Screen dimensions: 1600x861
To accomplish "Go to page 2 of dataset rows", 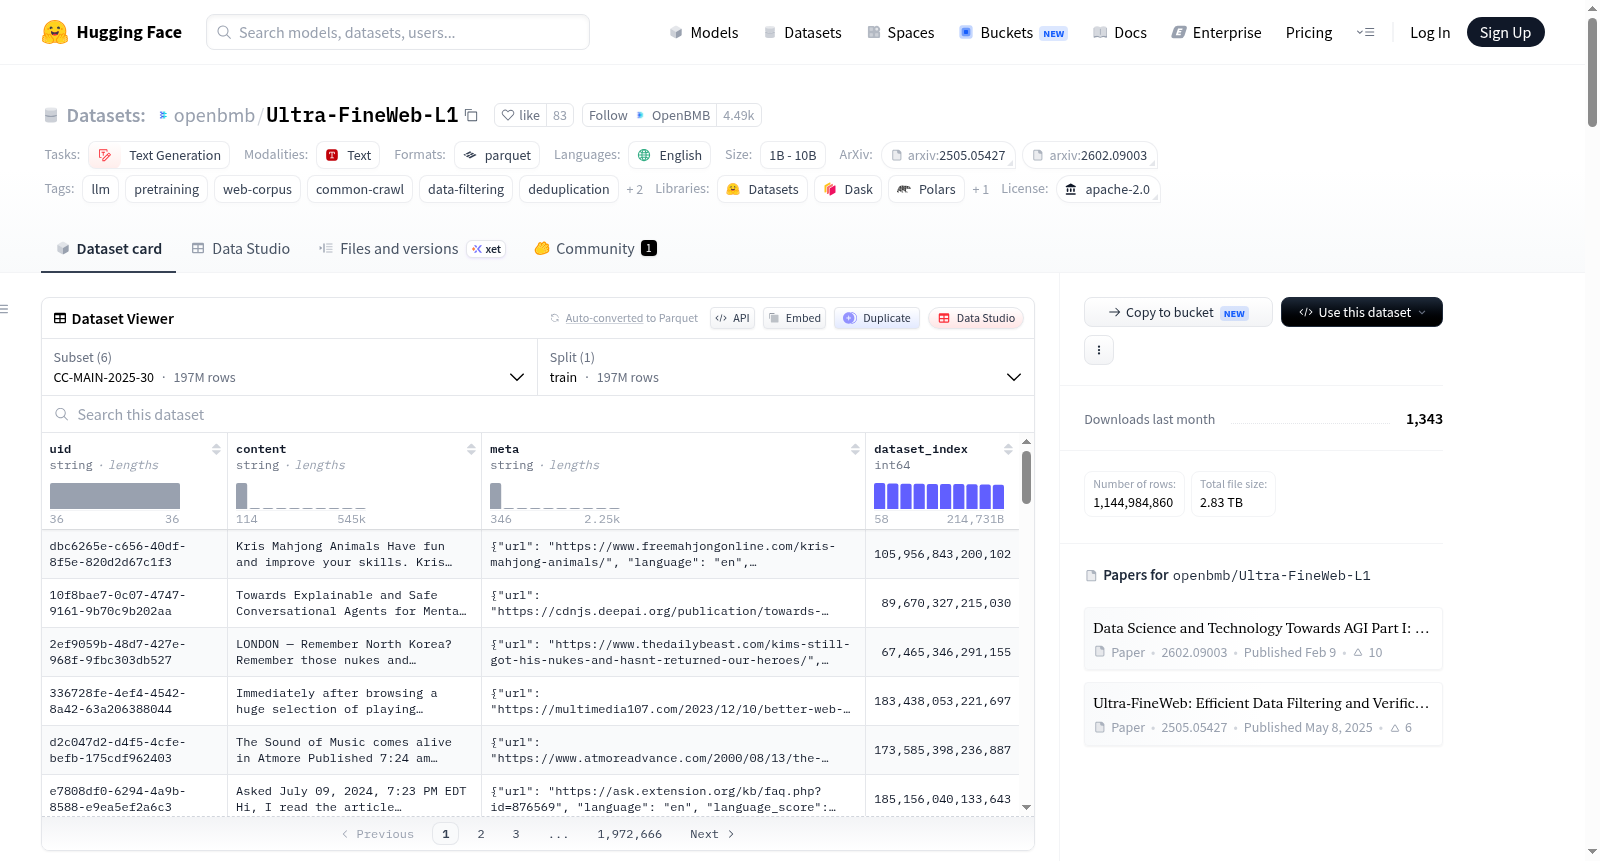I will [481, 834].
